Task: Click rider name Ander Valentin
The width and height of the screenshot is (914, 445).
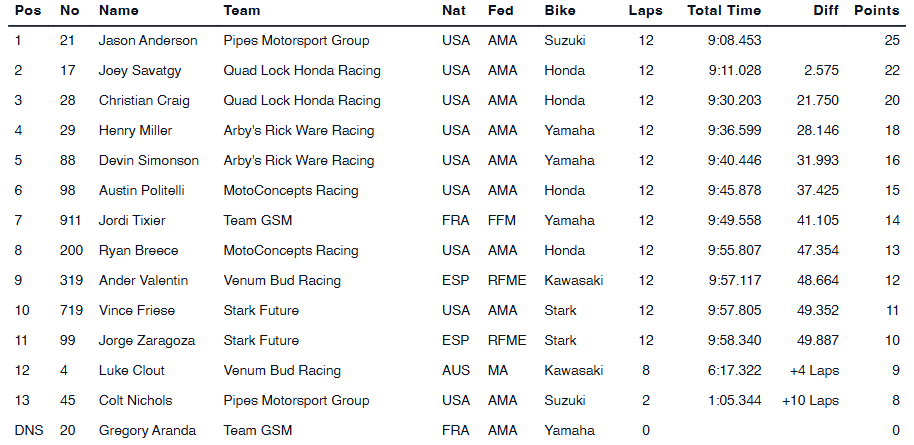Action: point(143,281)
